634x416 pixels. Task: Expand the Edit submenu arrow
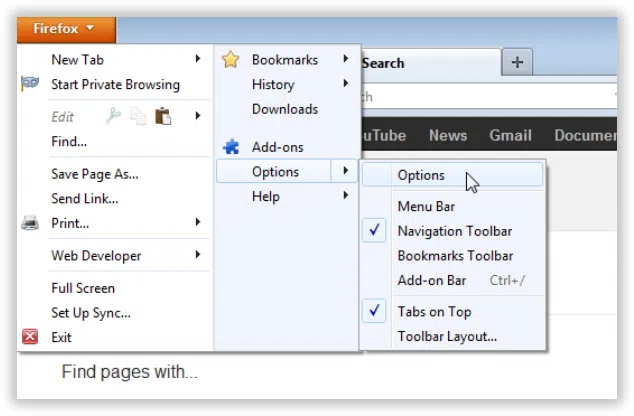(198, 116)
